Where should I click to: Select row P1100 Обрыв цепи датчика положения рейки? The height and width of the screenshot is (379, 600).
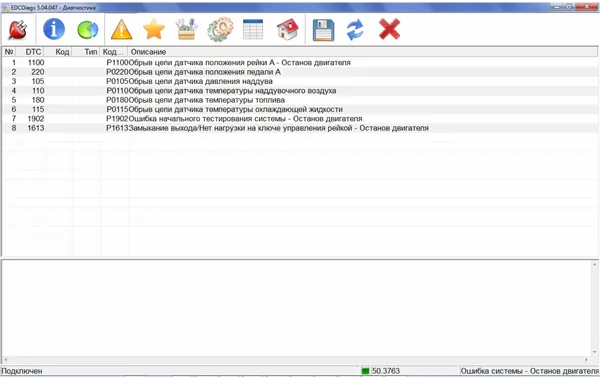coord(300,62)
